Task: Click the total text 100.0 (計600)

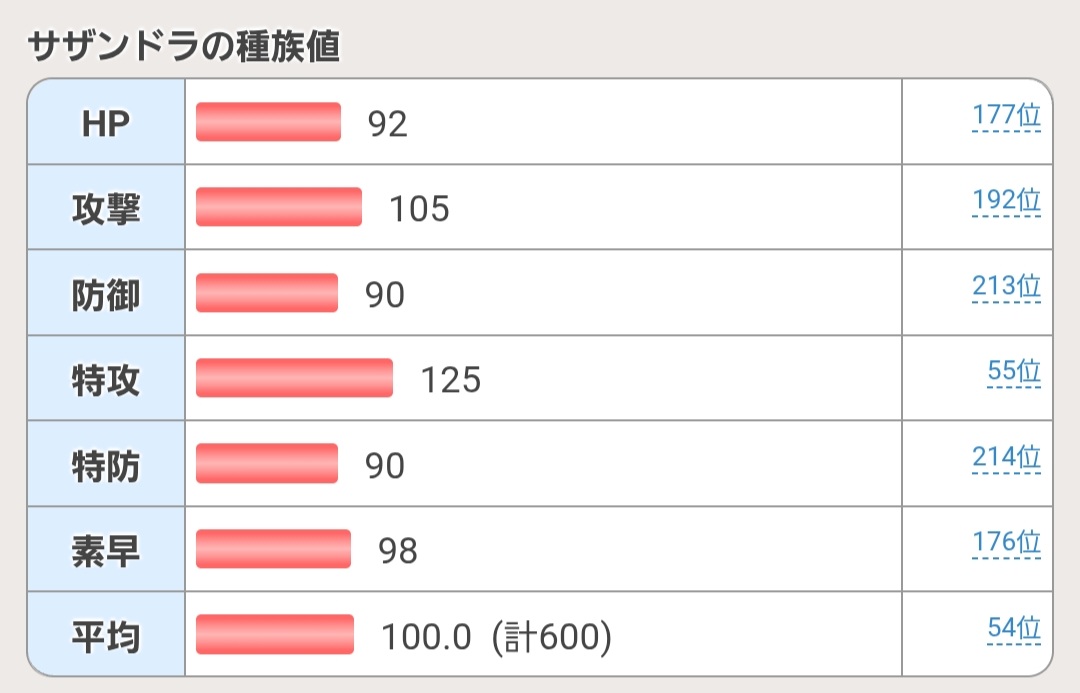Action: [x=496, y=636]
